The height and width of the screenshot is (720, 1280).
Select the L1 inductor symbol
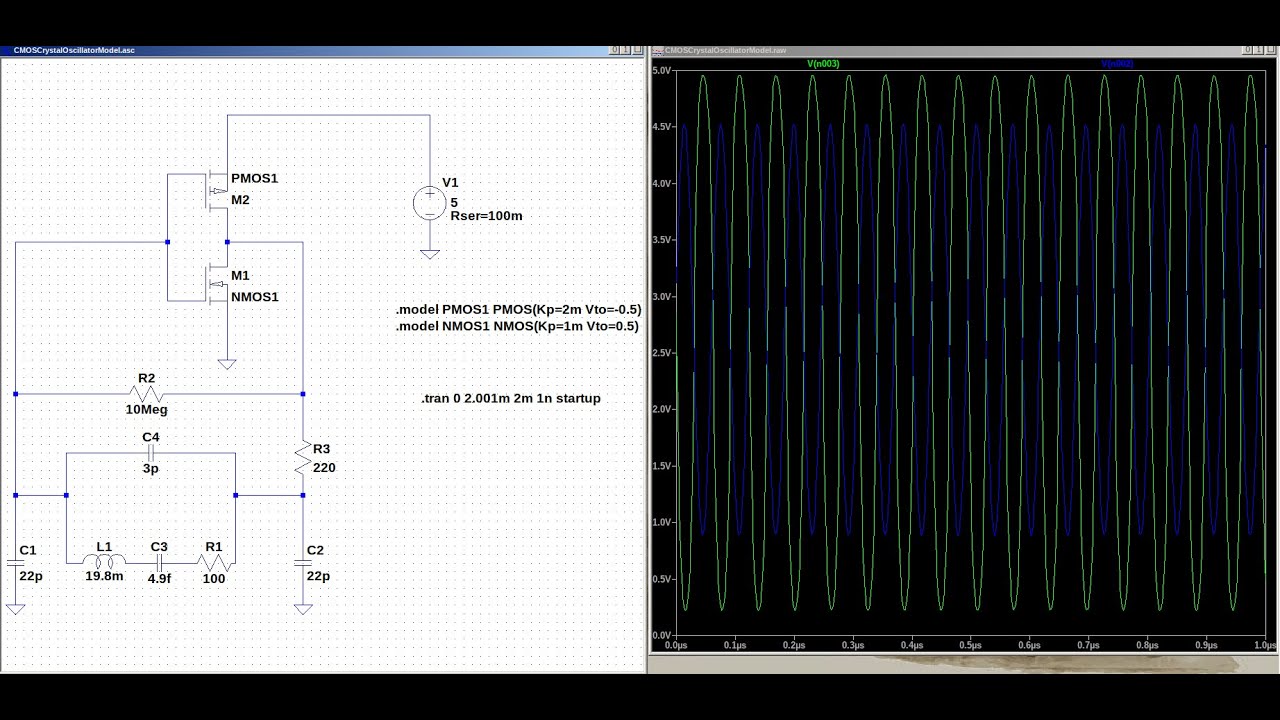pos(104,562)
